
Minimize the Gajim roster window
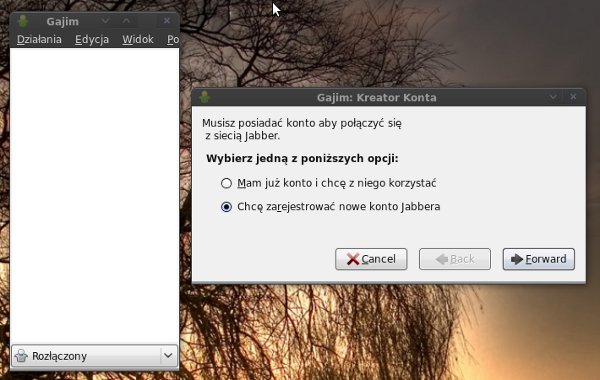pos(106,21)
